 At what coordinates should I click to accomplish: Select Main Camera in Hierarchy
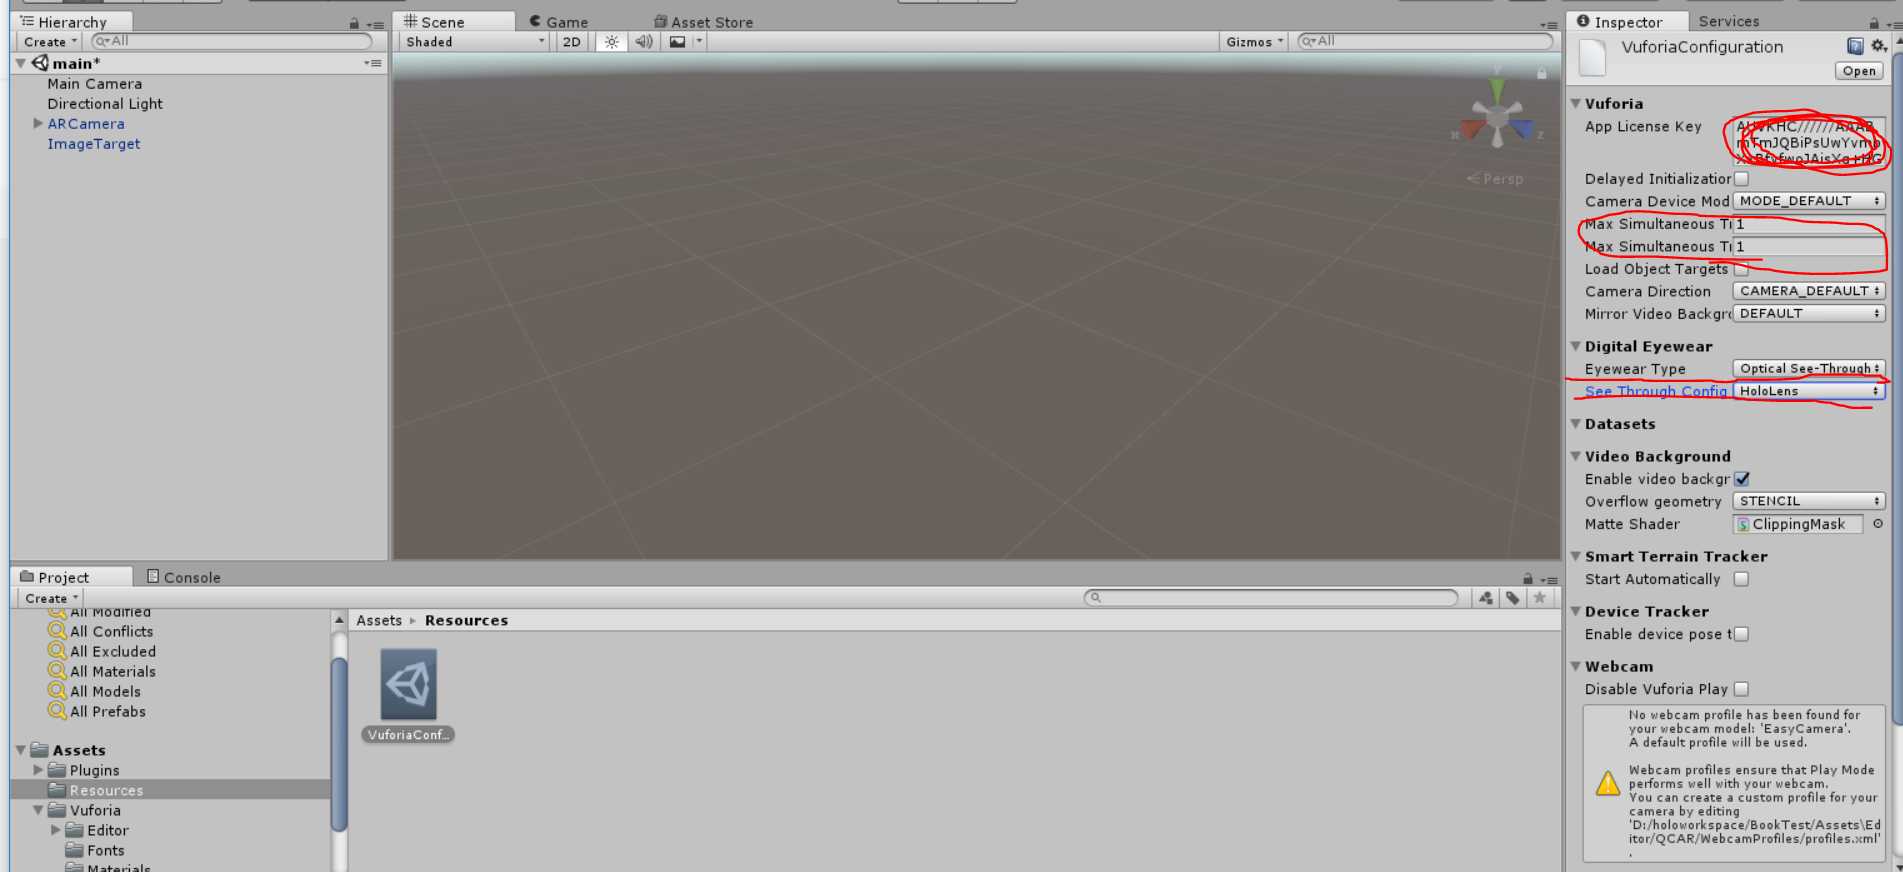point(94,84)
